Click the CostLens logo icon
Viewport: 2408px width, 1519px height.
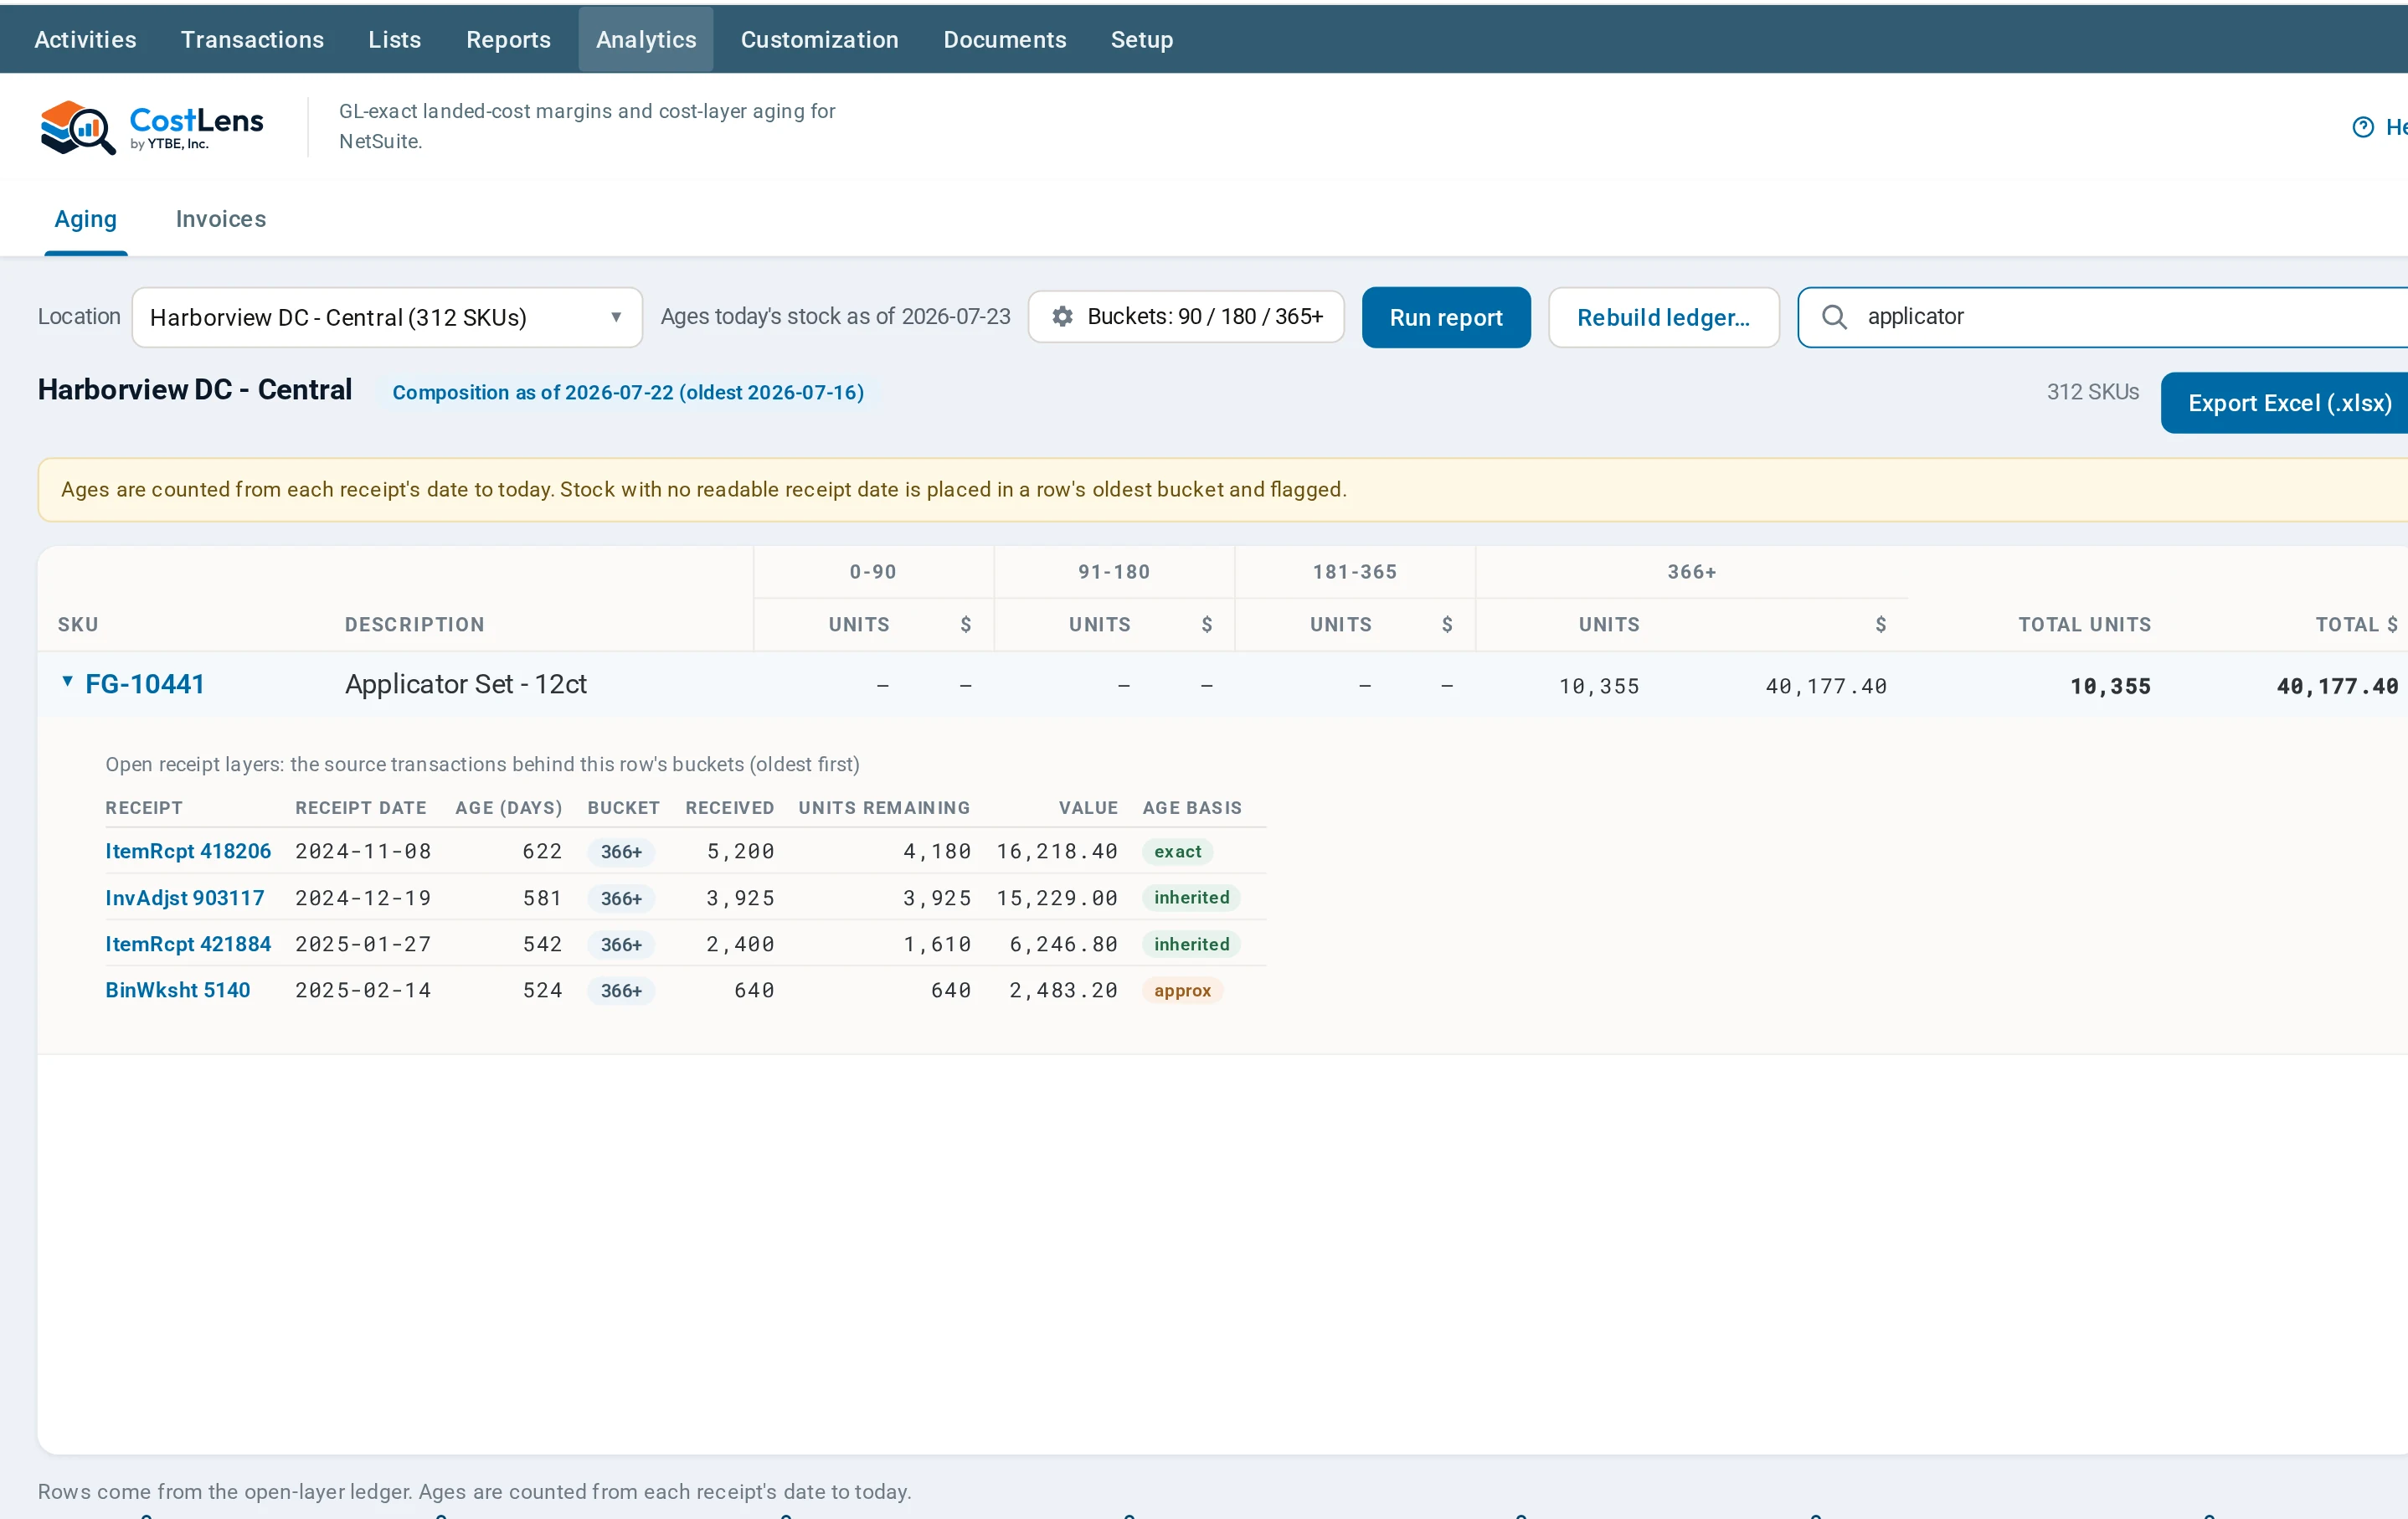pyautogui.click(x=77, y=127)
